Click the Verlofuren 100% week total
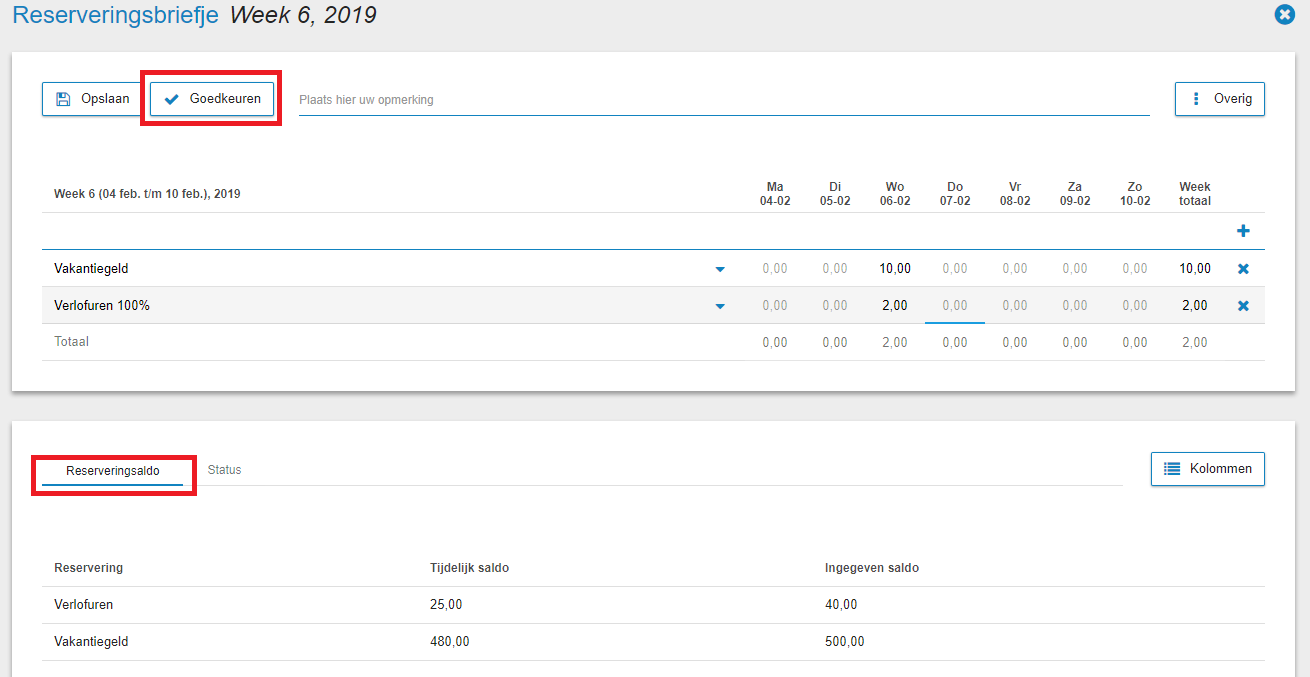This screenshot has width=1310, height=677. (1195, 306)
